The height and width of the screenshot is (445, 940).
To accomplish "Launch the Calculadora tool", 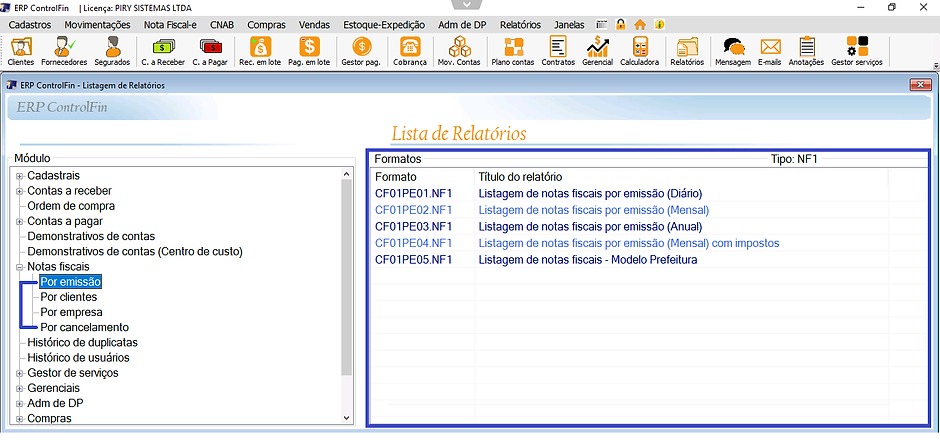I will pos(640,51).
